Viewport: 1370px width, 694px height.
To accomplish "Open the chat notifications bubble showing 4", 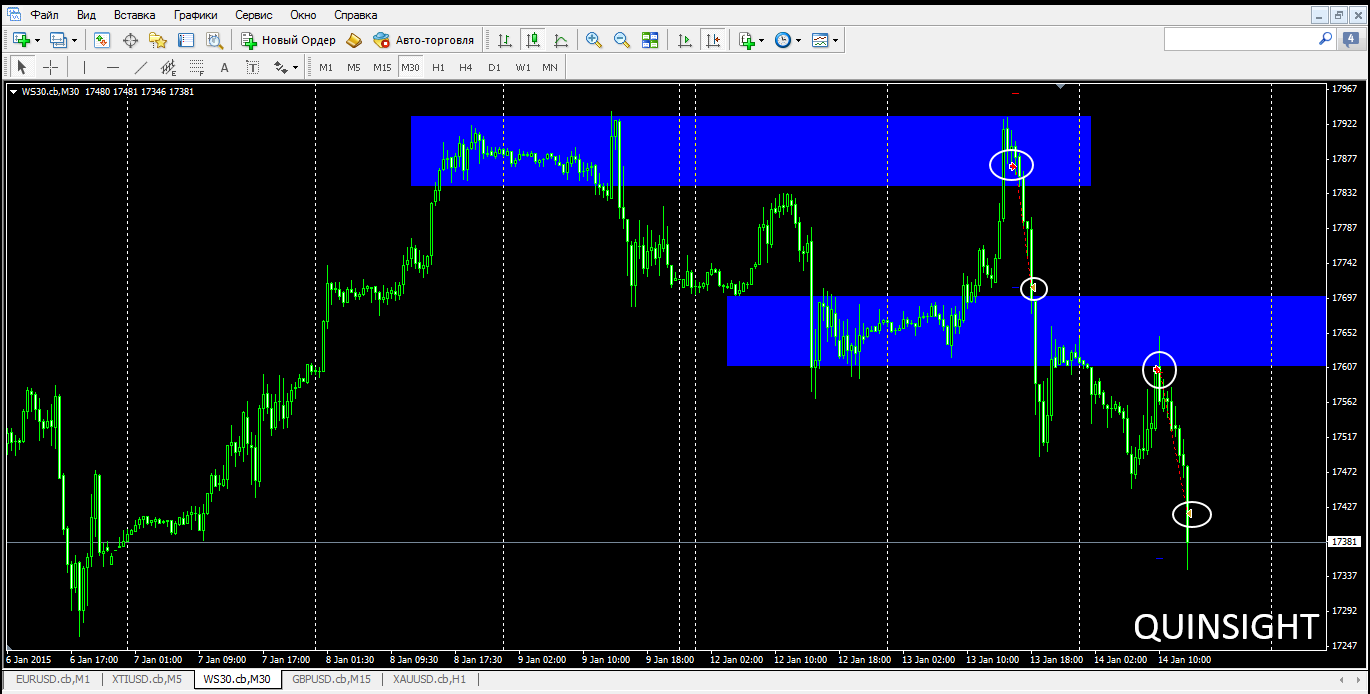I will [x=1350, y=39].
